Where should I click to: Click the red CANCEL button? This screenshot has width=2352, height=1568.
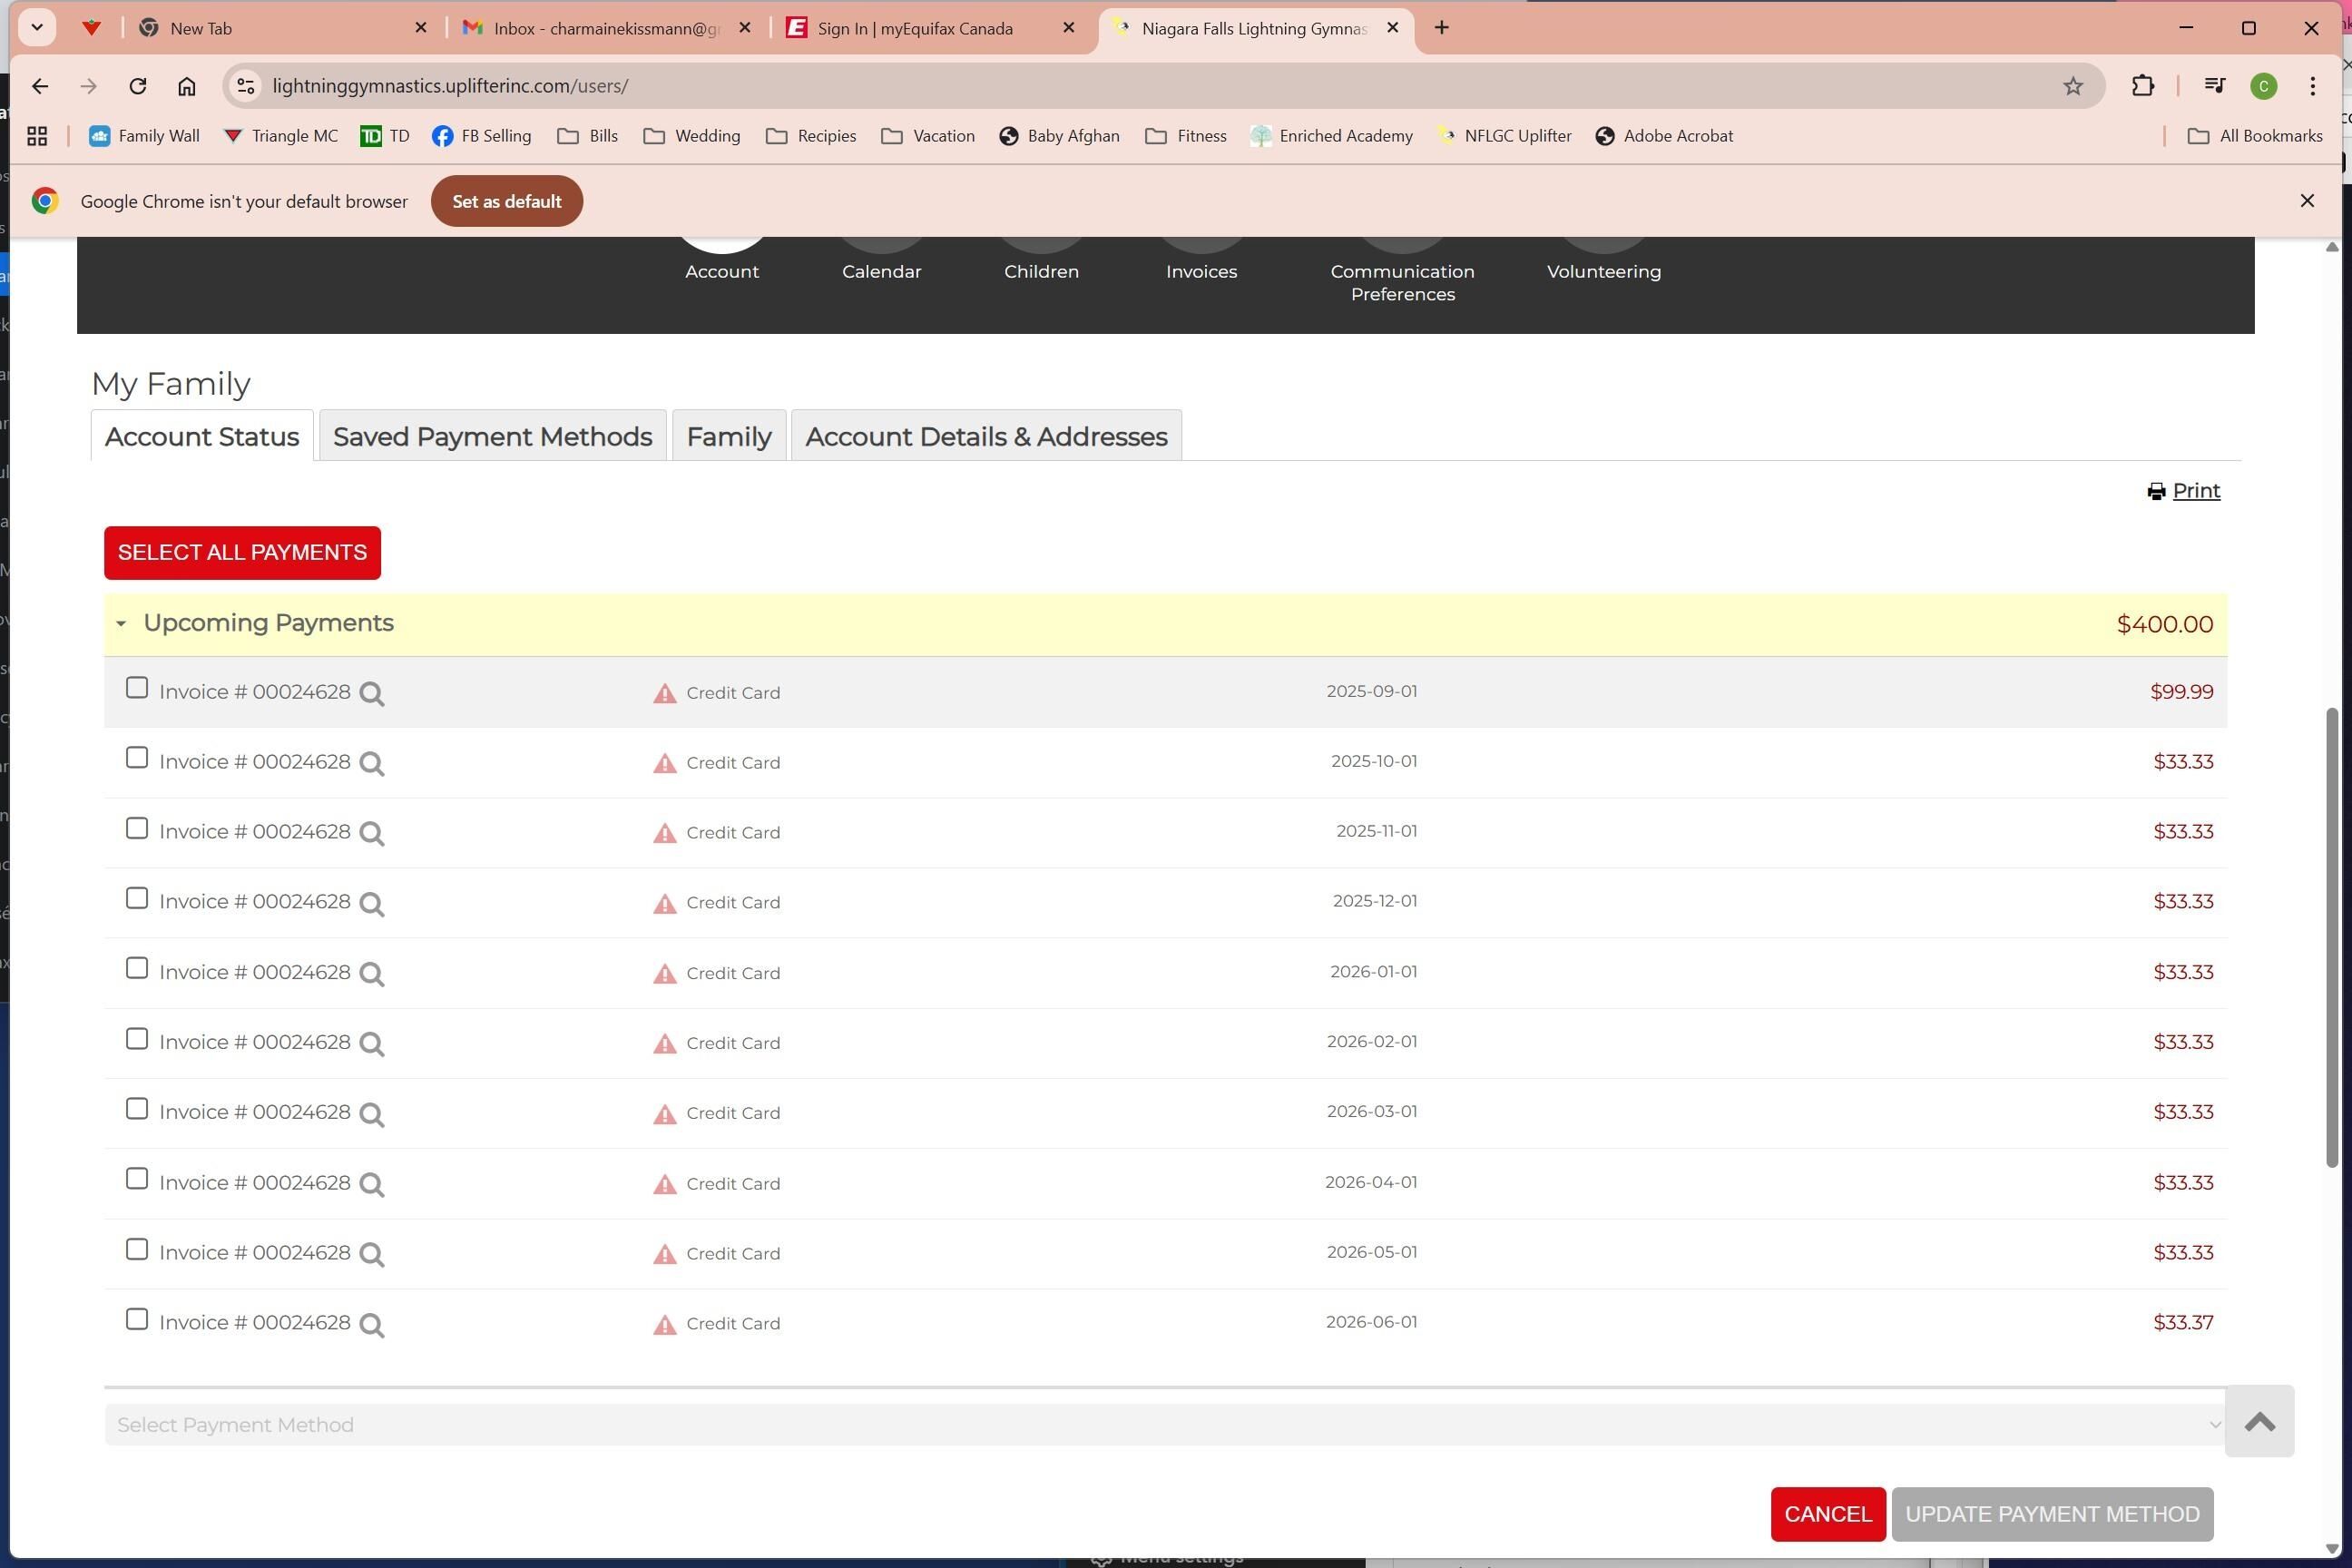click(1827, 1513)
